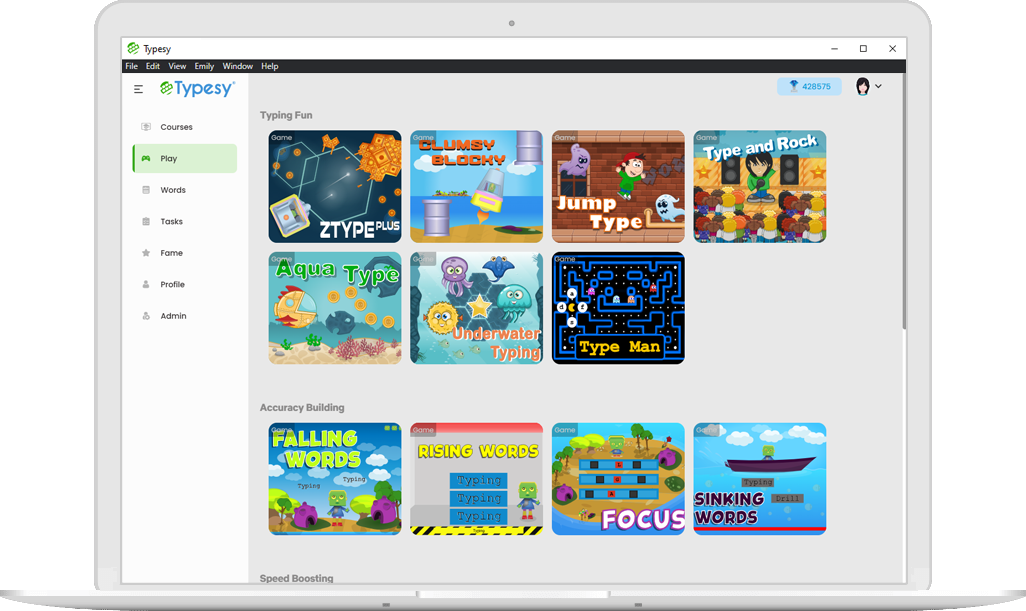Play the Aqua Type game

pyautogui.click(x=335, y=308)
